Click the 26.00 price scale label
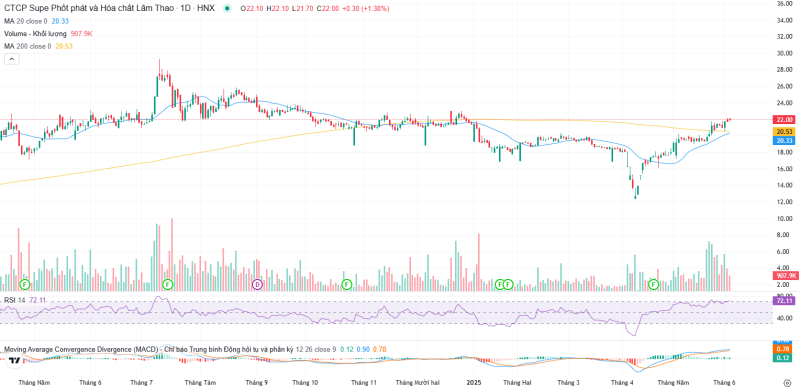The width and height of the screenshot is (800, 390). click(784, 86)
